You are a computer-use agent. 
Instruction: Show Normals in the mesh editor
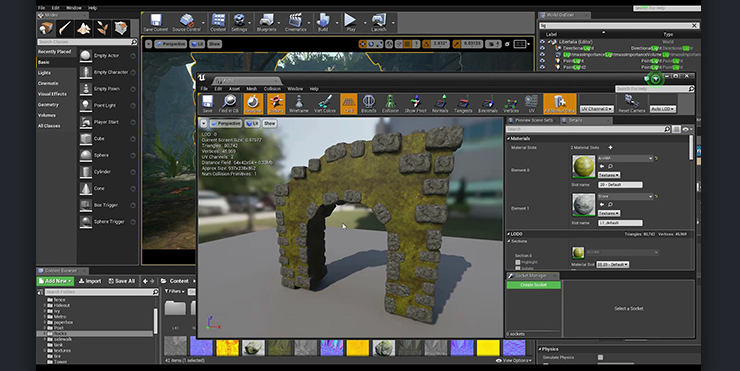click(x=440, y=104)
